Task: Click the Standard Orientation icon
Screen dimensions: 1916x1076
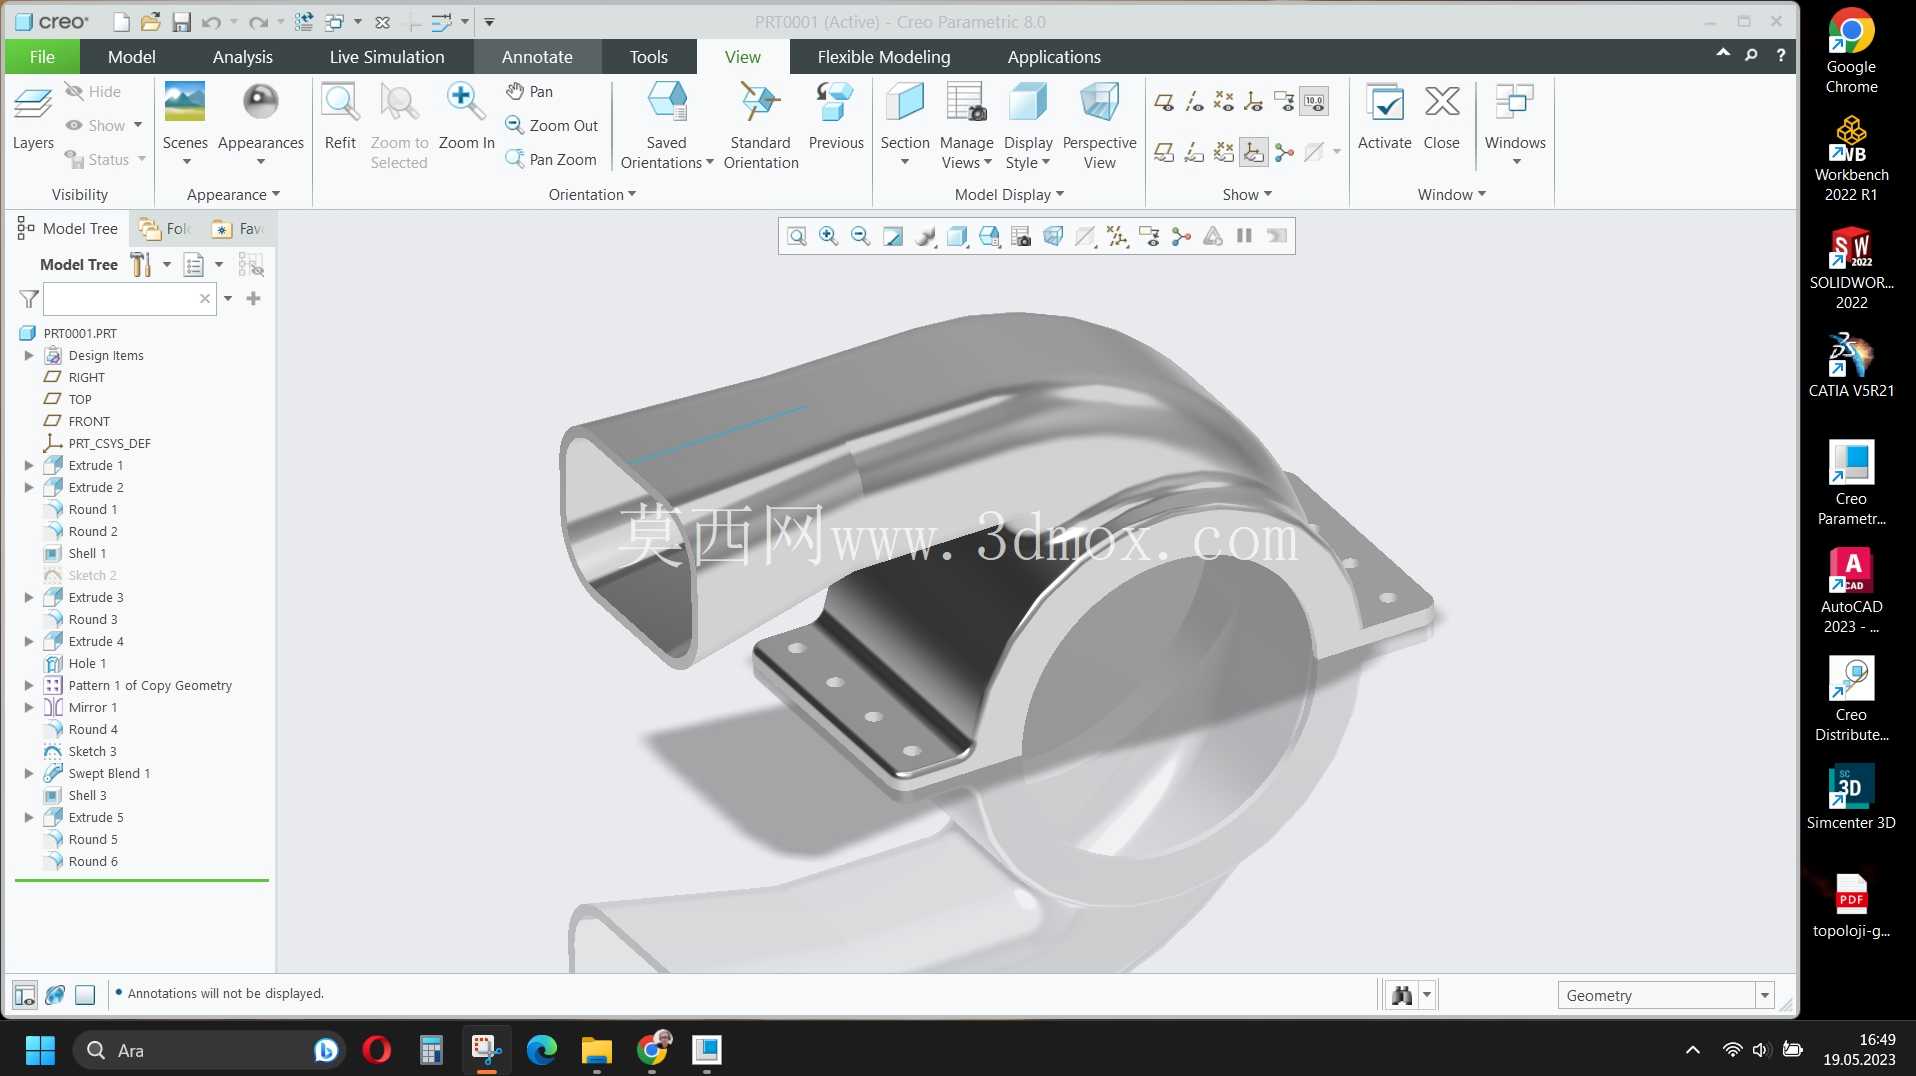Action: pos(760,125)
